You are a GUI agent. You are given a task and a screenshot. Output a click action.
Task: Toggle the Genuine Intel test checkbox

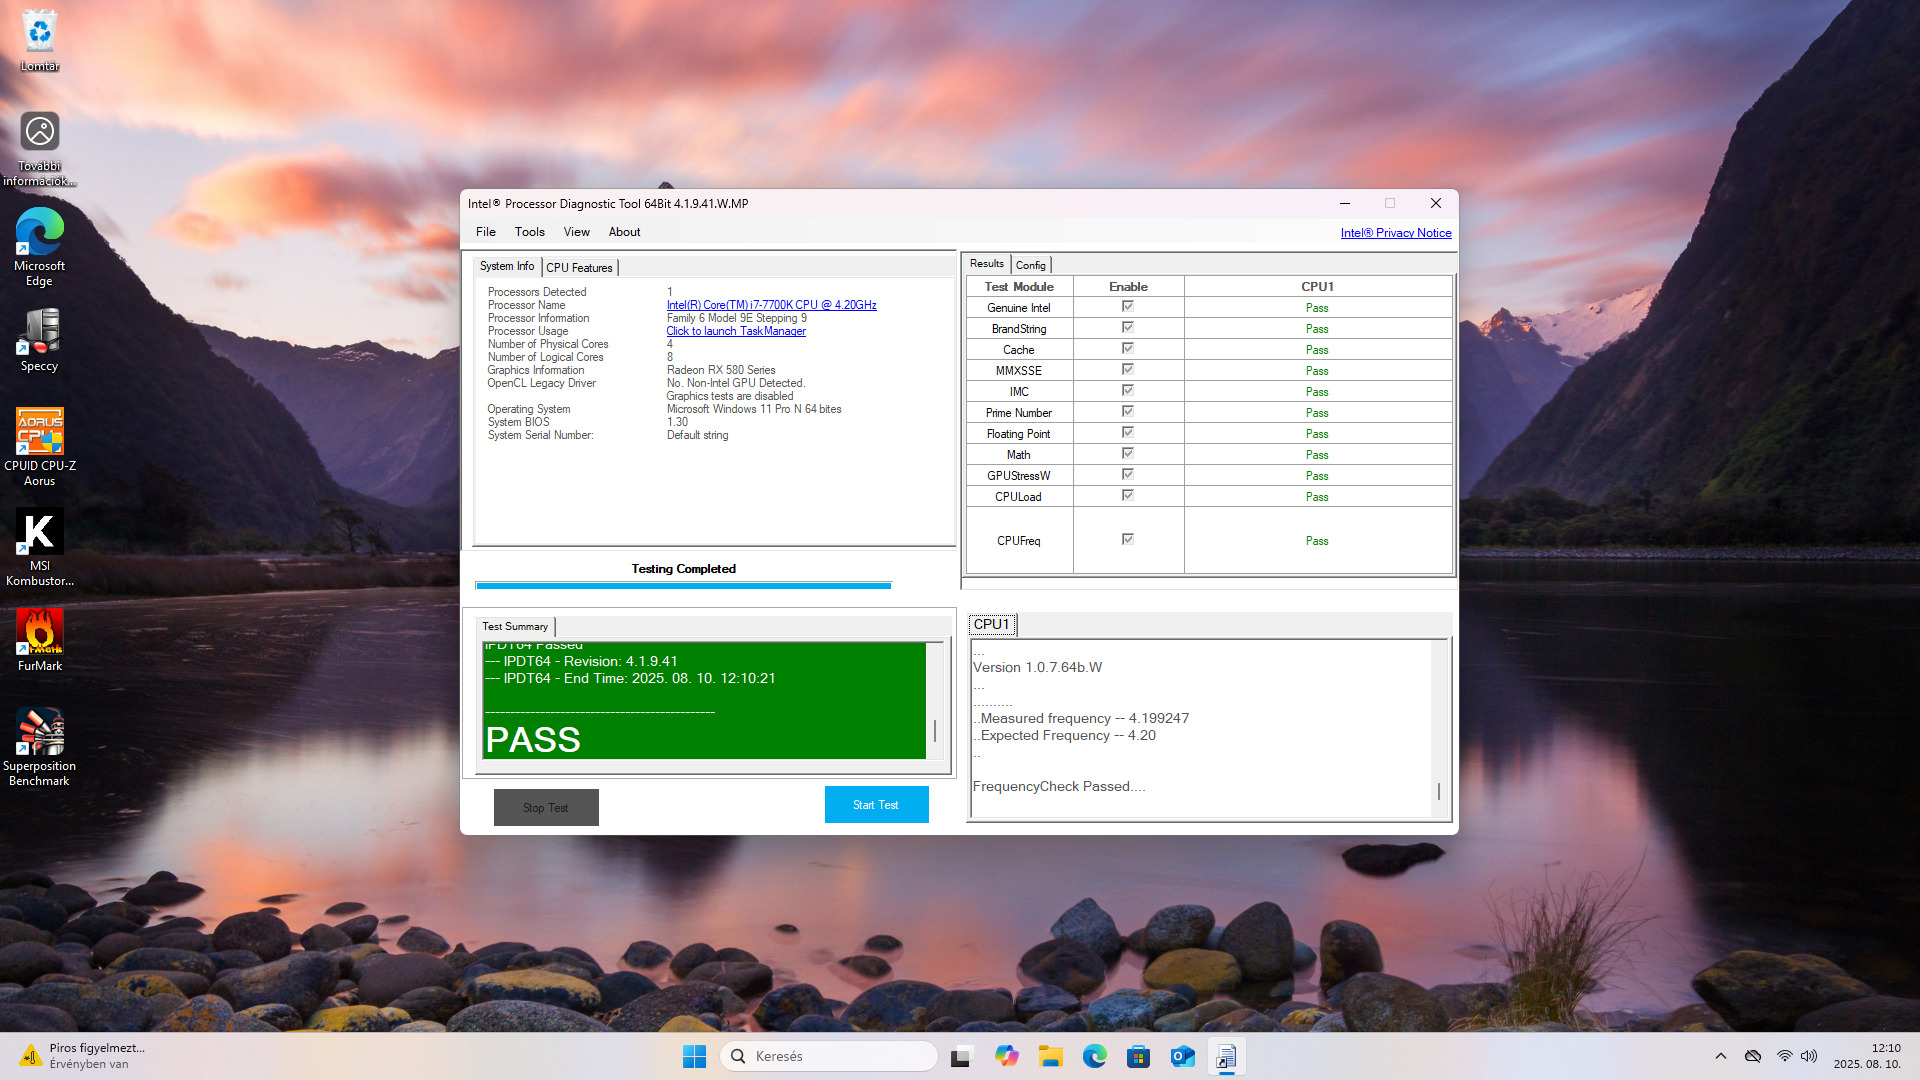[1127, 307]
